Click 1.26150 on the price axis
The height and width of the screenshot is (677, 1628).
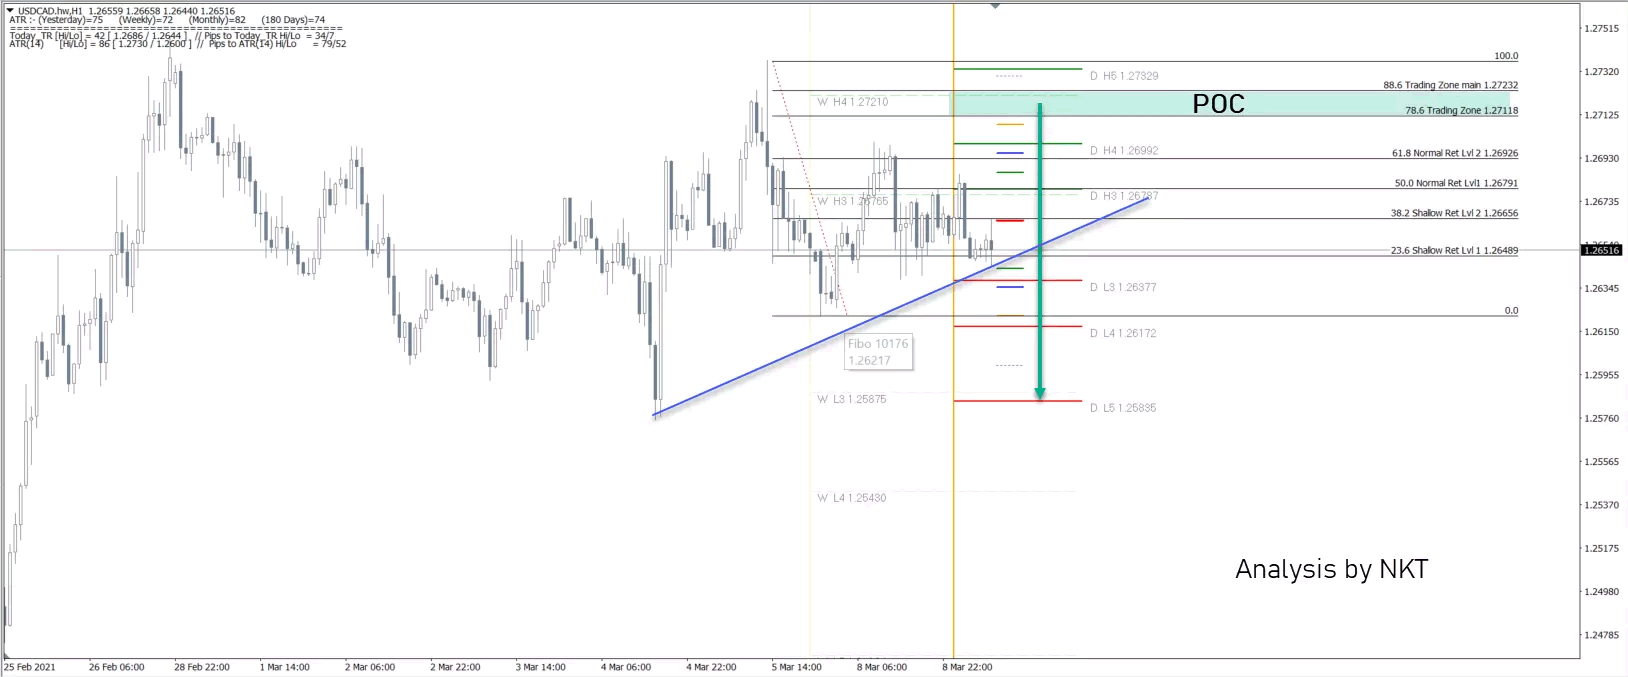(1601, 332)
